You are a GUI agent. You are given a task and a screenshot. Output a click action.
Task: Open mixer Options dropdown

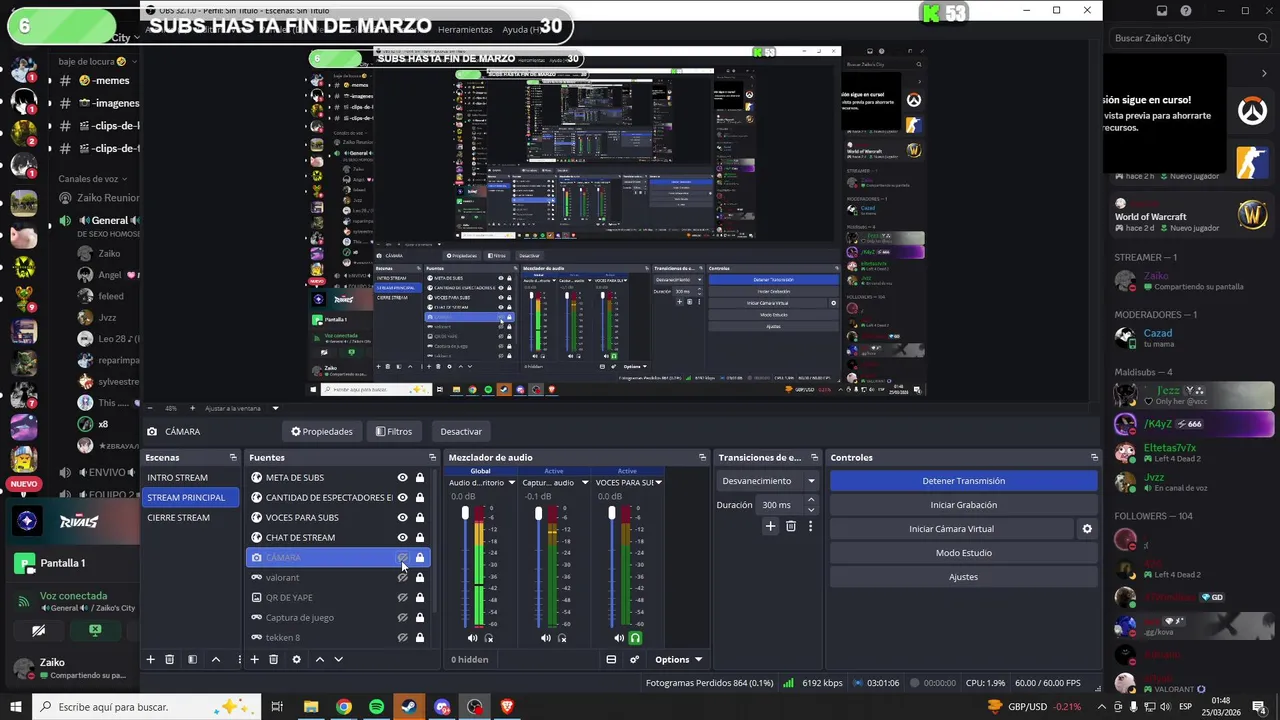click(x=678, y=659)
